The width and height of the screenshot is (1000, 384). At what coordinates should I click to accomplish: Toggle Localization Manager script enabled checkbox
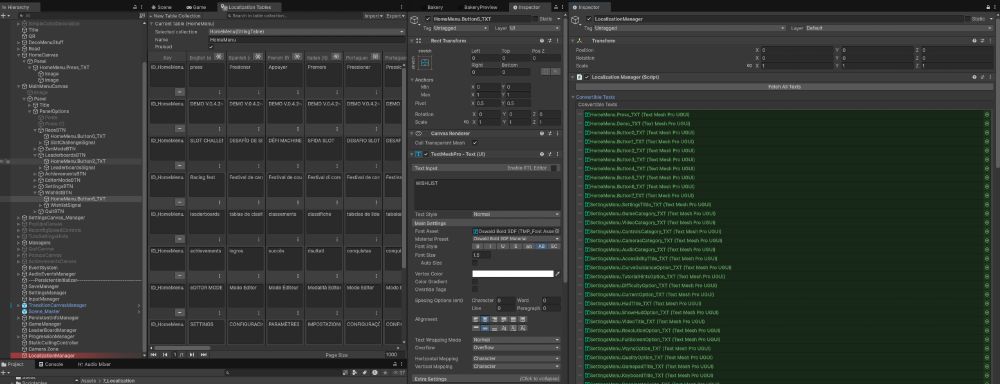pos(587,77)
